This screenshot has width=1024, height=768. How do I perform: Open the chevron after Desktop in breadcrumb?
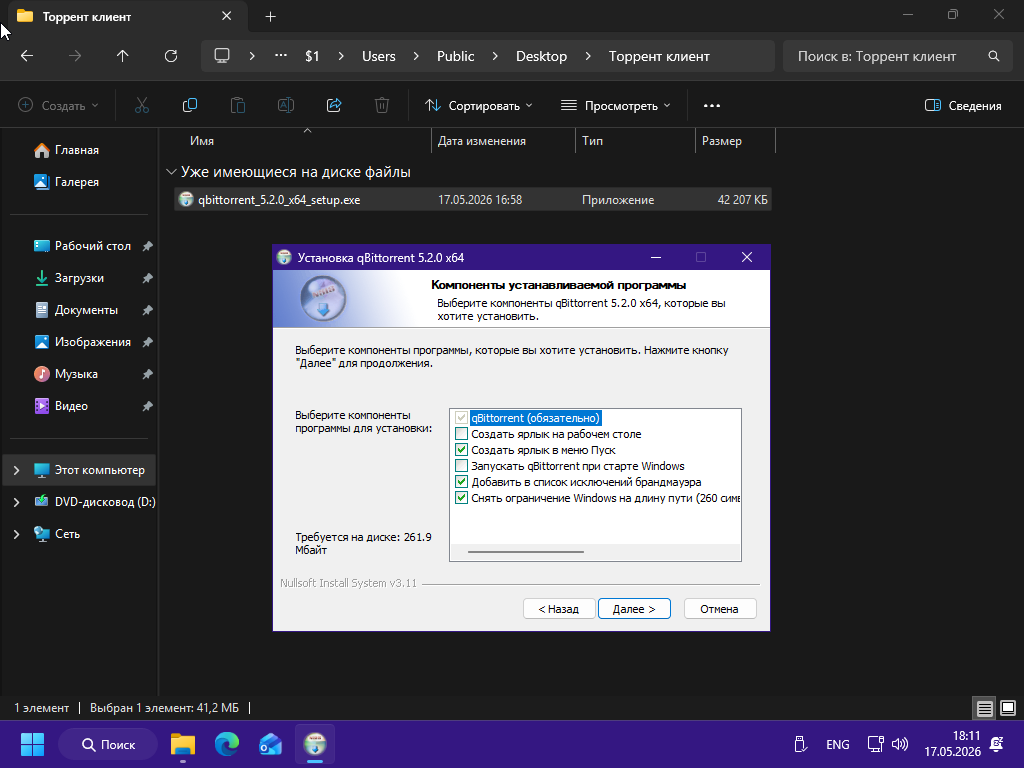coord(588,56)
